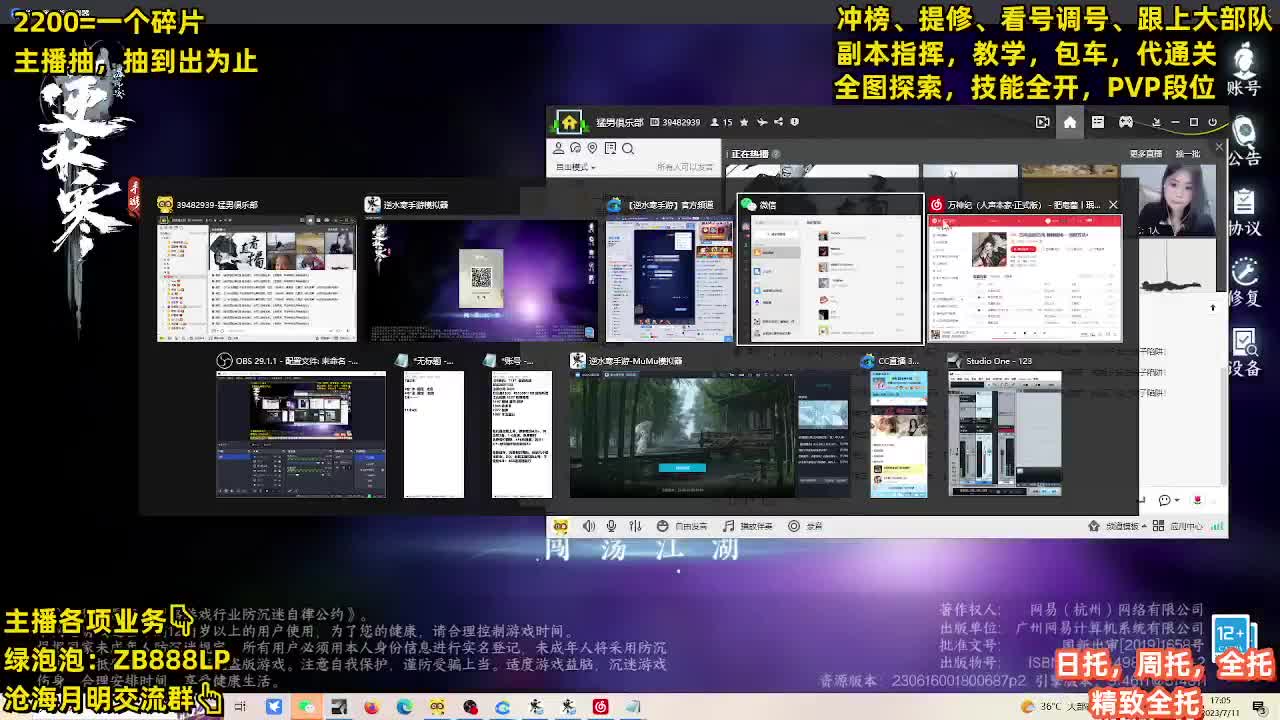Image resolution: width=1280 pixels, height=720 pixels.
Task: Click the YY owl logo in the bottom toolbar
Action: click(x=561, y=526)
